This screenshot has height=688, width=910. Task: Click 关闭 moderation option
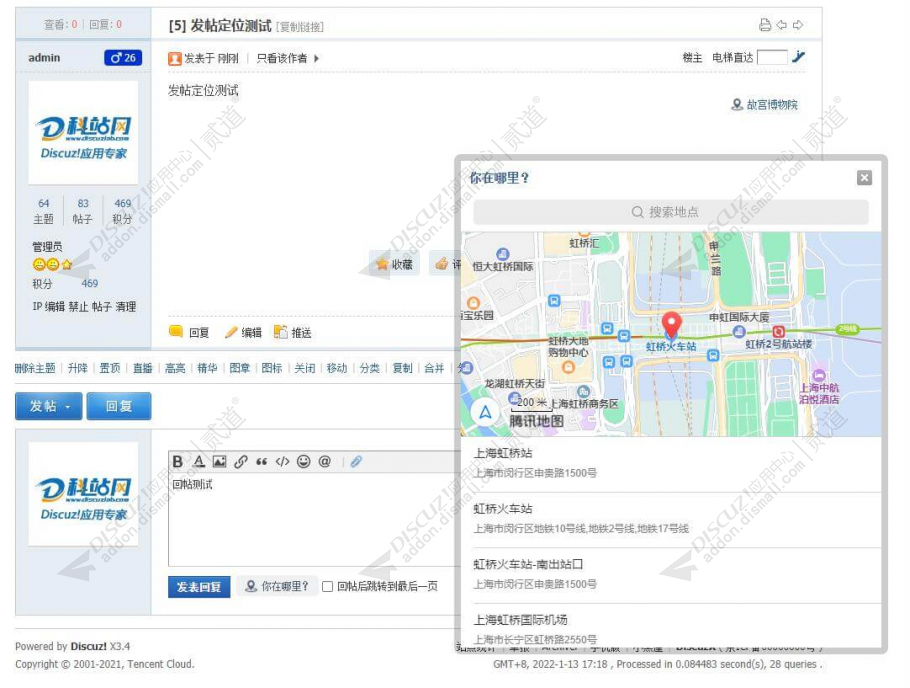(305, 368)
